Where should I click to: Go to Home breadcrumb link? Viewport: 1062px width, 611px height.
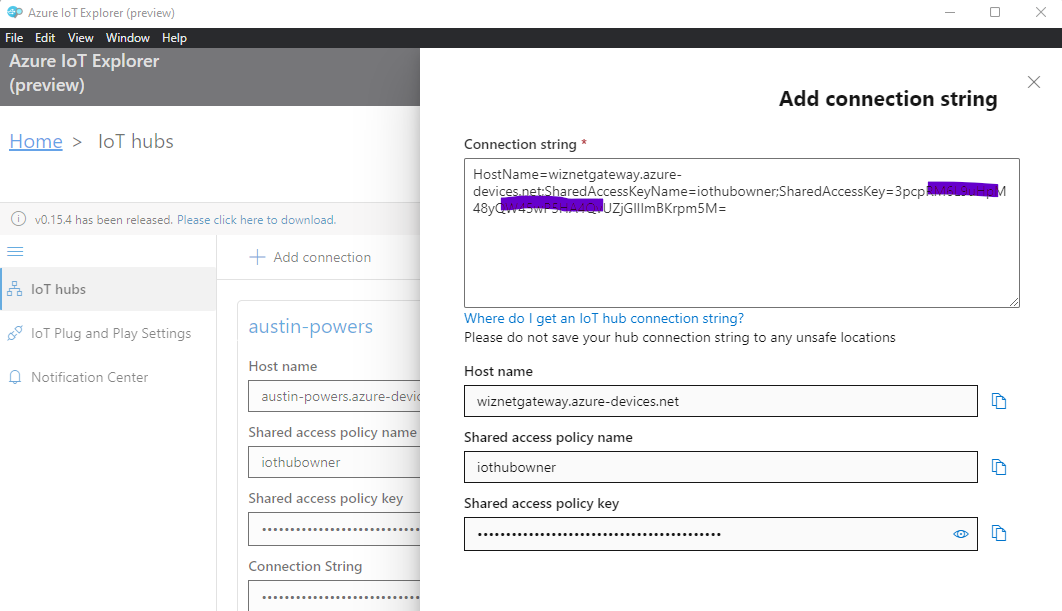[36, 141]
